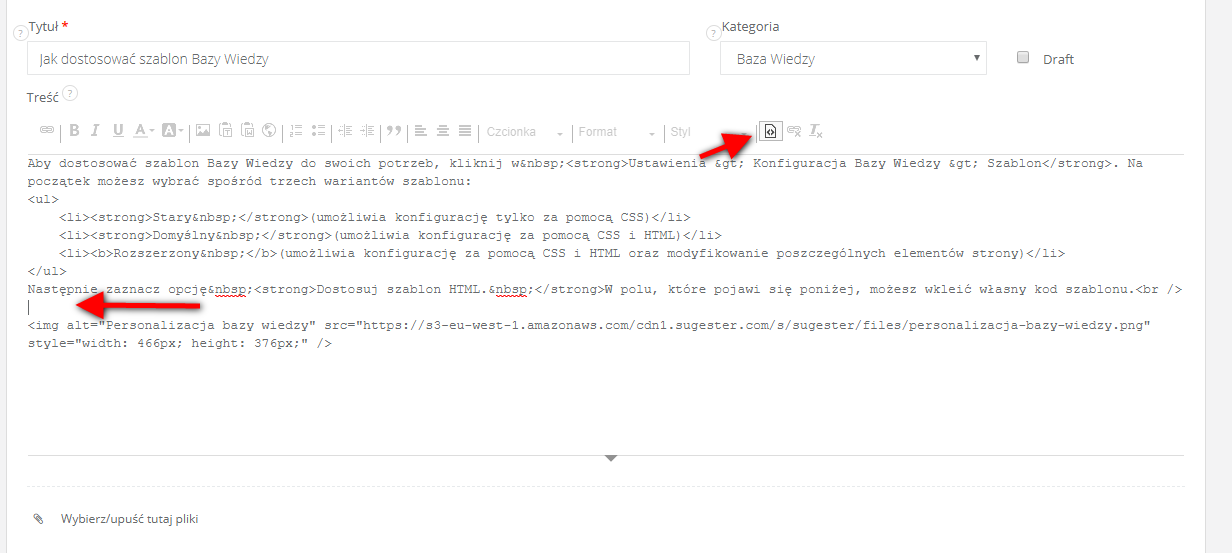Check the Draft checkbox

[x=1023, y=58]
